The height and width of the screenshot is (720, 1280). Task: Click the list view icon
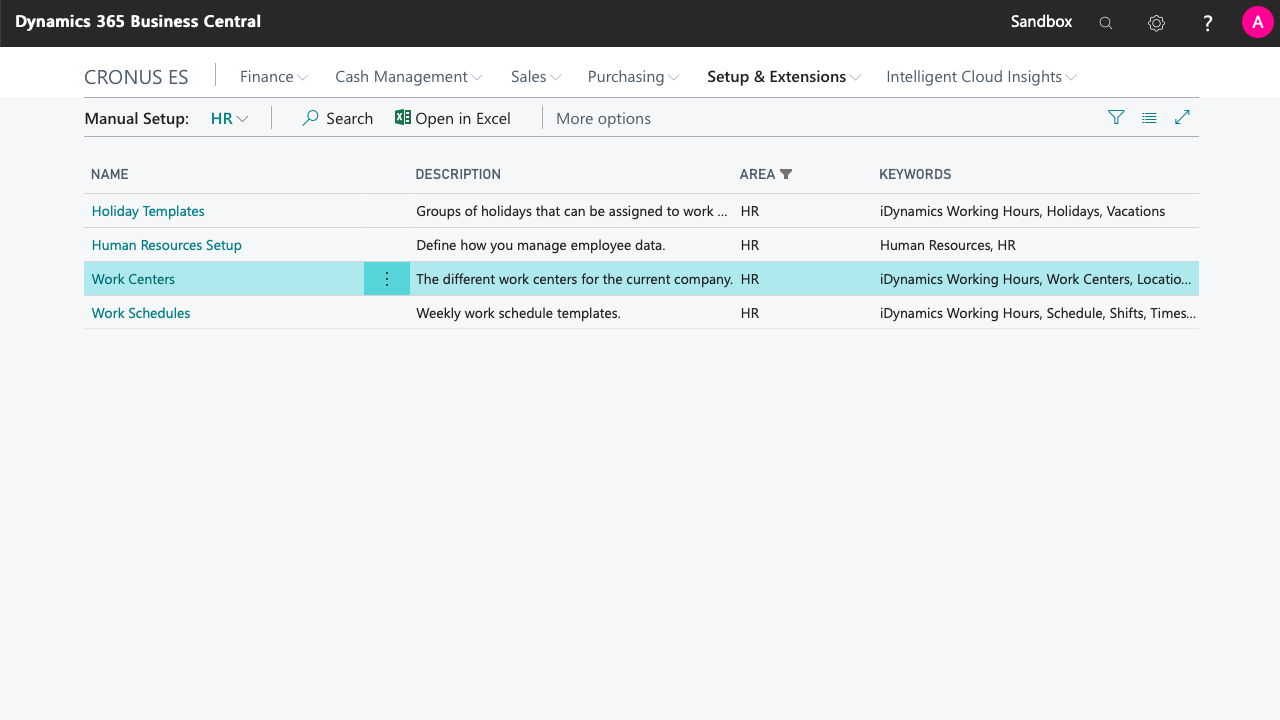pyautogui.click(x=1149, y=117)
